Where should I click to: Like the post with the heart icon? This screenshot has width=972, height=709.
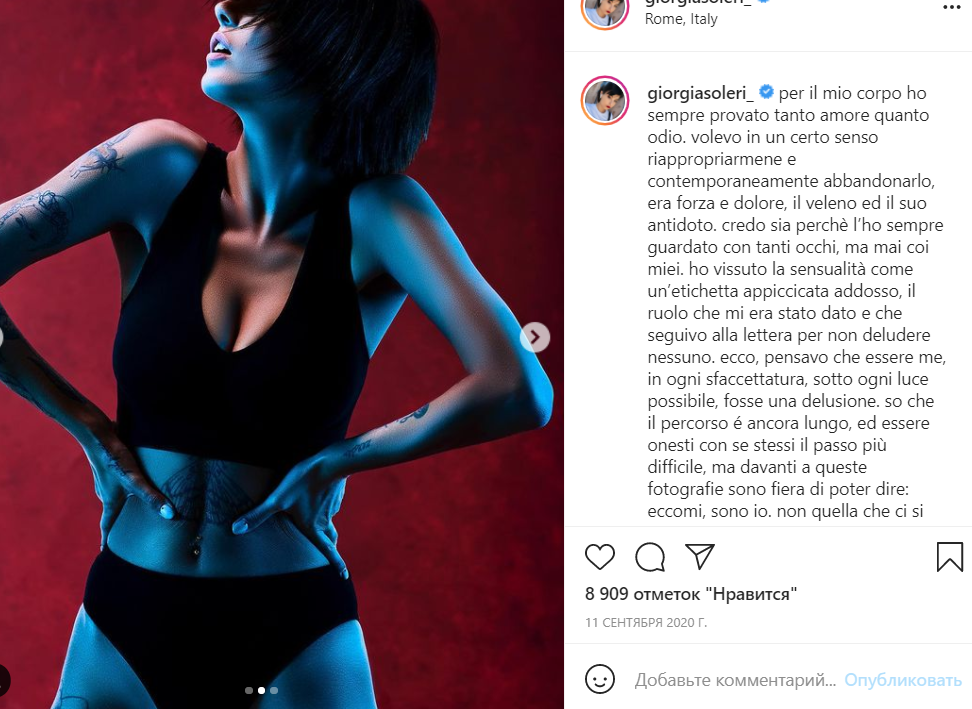[x=599, y=557]
